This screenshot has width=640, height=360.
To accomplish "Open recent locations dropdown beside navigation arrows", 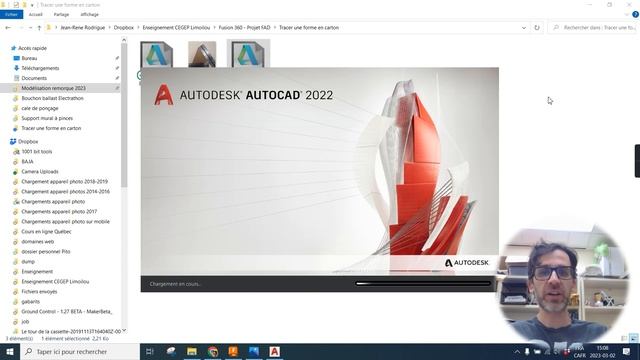I will (x=31, y=28).
